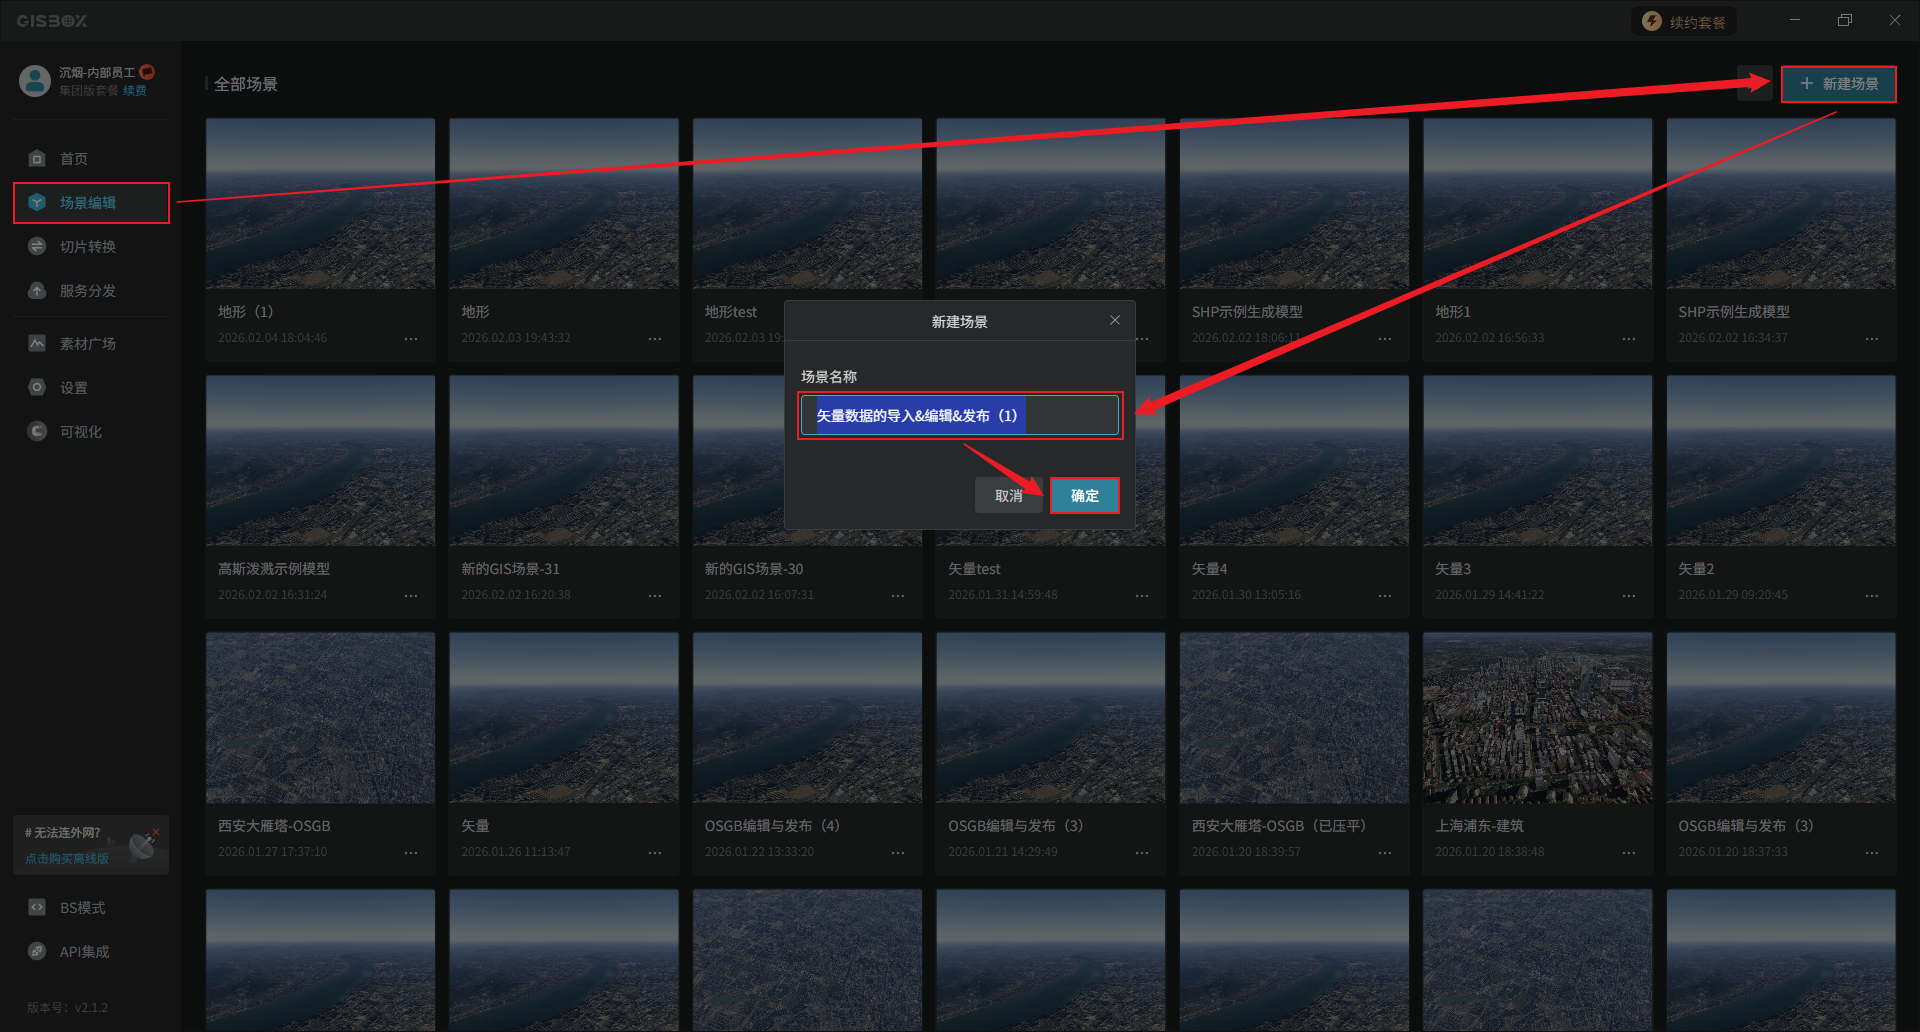Click the 续约套餐 renewal button
The image size is (1920, 1032).
tap(1685, 22)
